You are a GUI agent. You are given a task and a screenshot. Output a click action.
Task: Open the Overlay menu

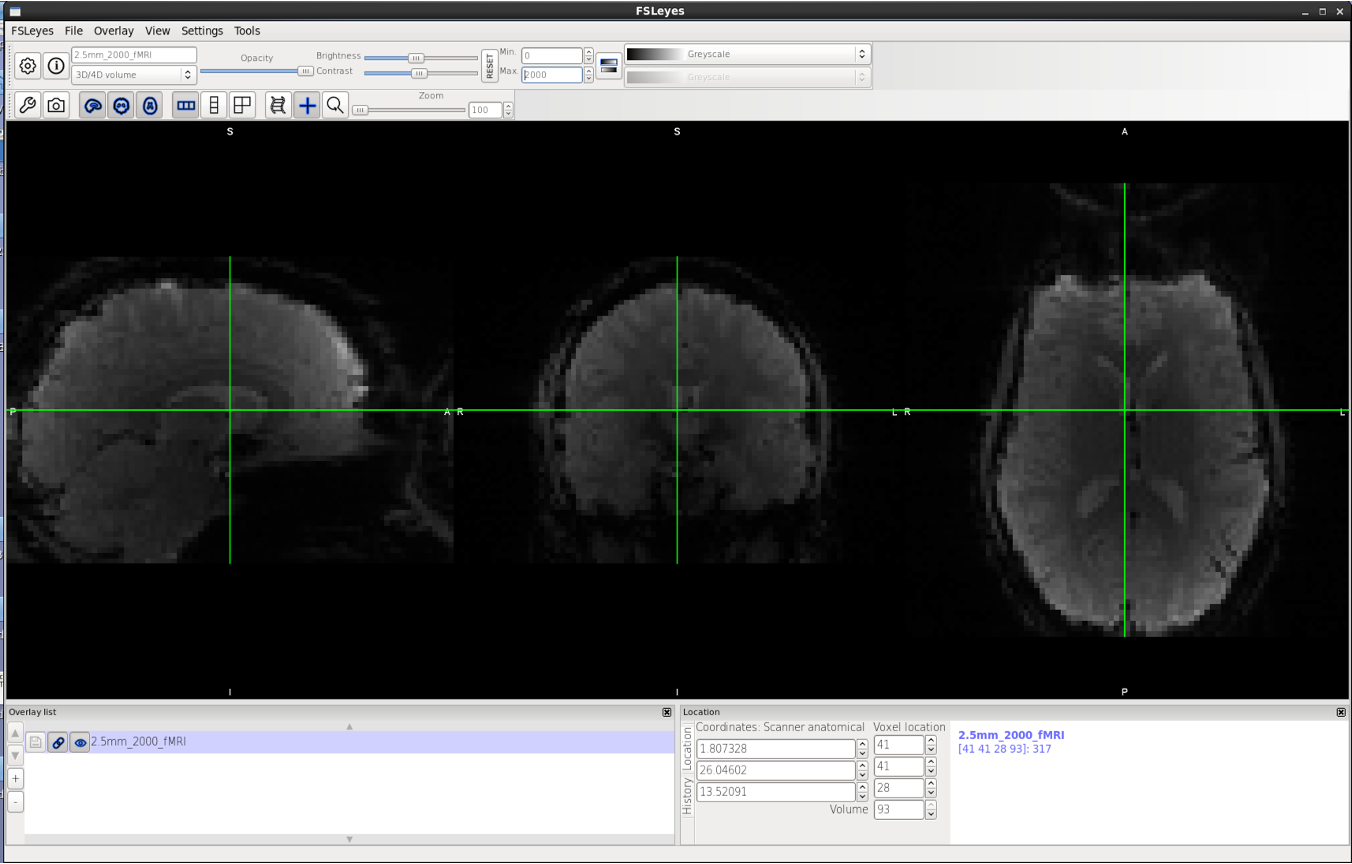[x=114, y=31]
